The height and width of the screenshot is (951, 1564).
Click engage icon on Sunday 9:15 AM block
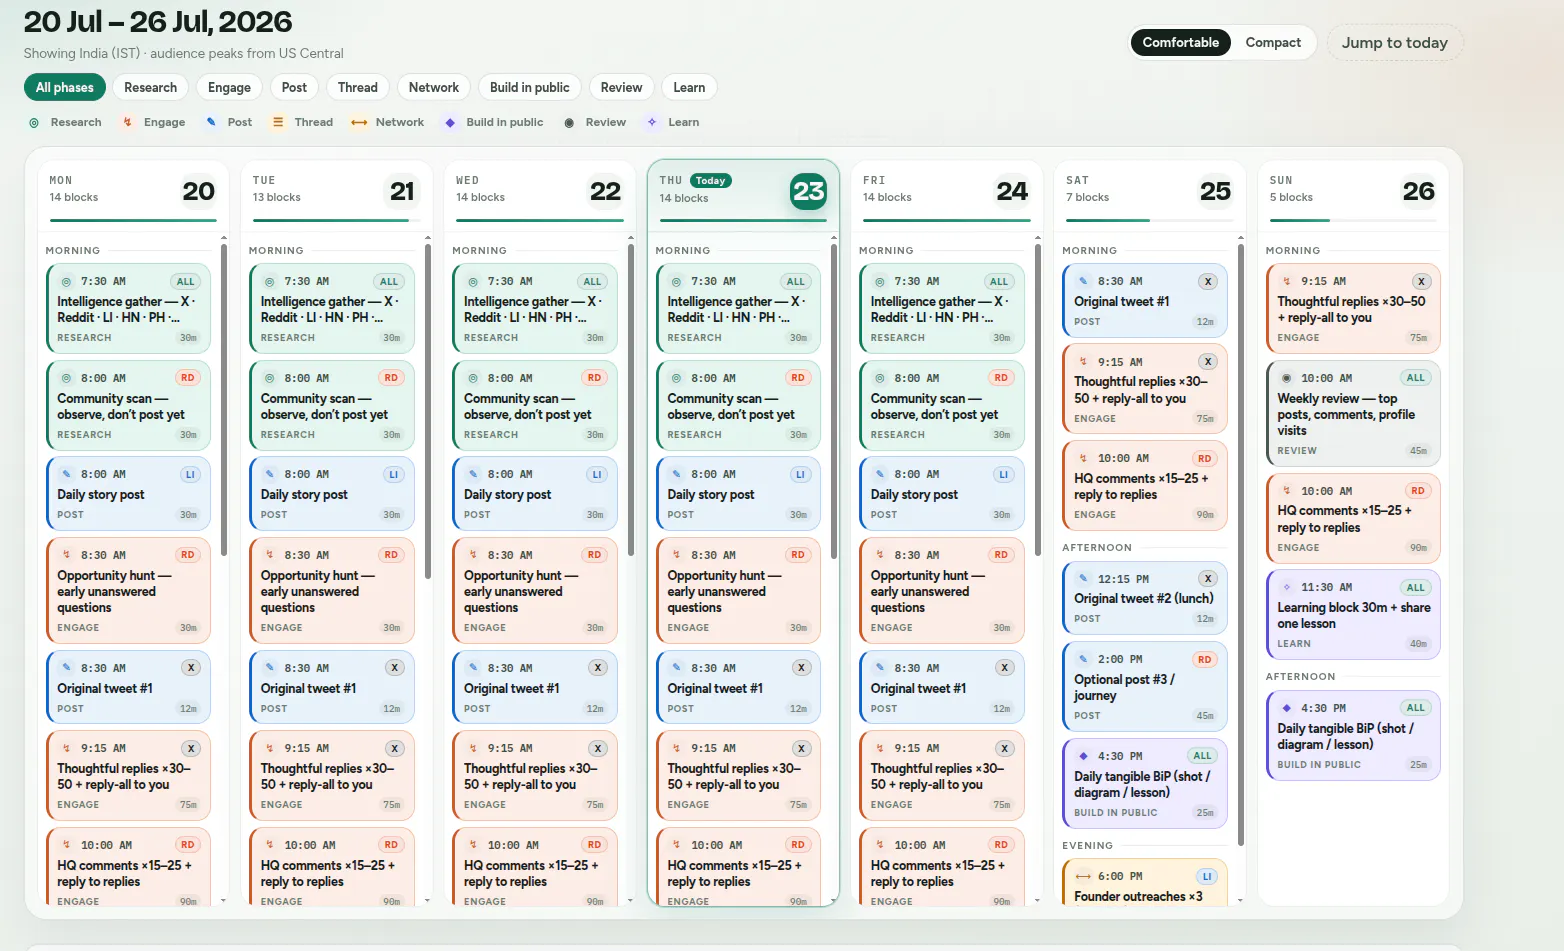1286,282
